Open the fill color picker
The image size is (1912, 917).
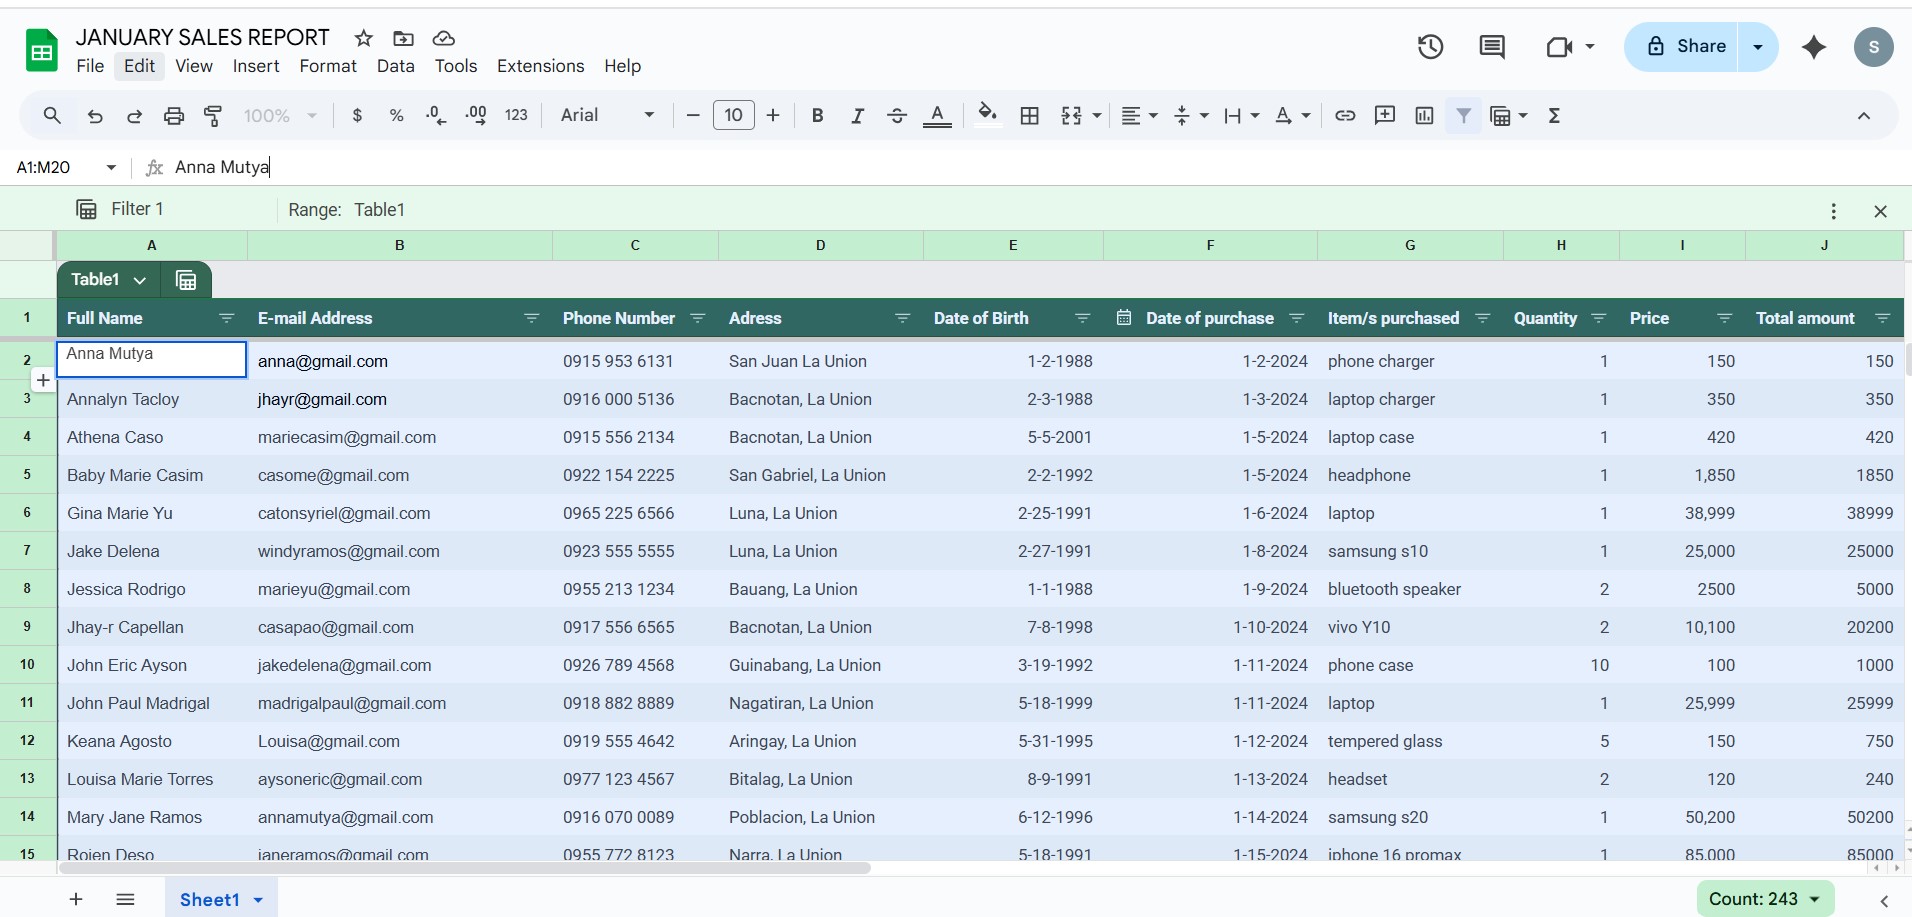pos(988,114)
